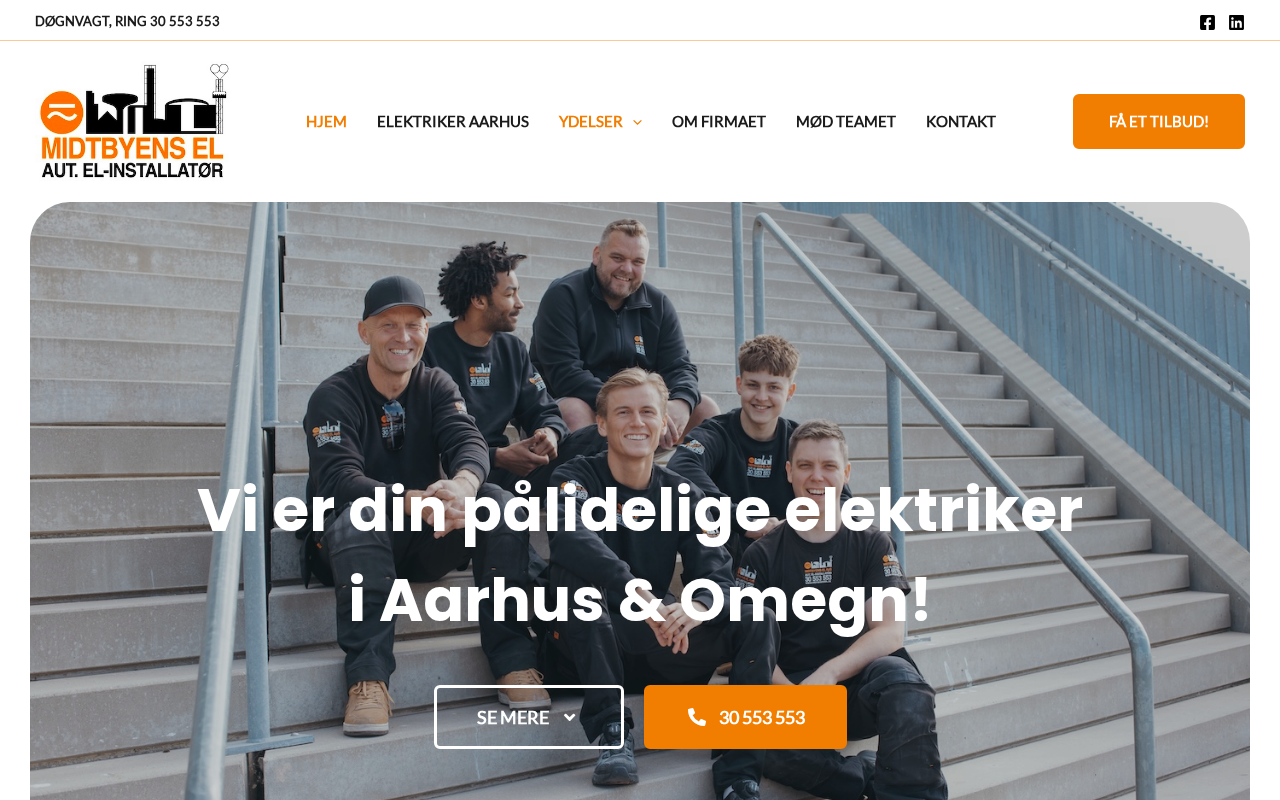This screenshot has height=800, width=1280.
Task: Click the FÅ ET TILBUD! button
Action: tap(1159, 121)
